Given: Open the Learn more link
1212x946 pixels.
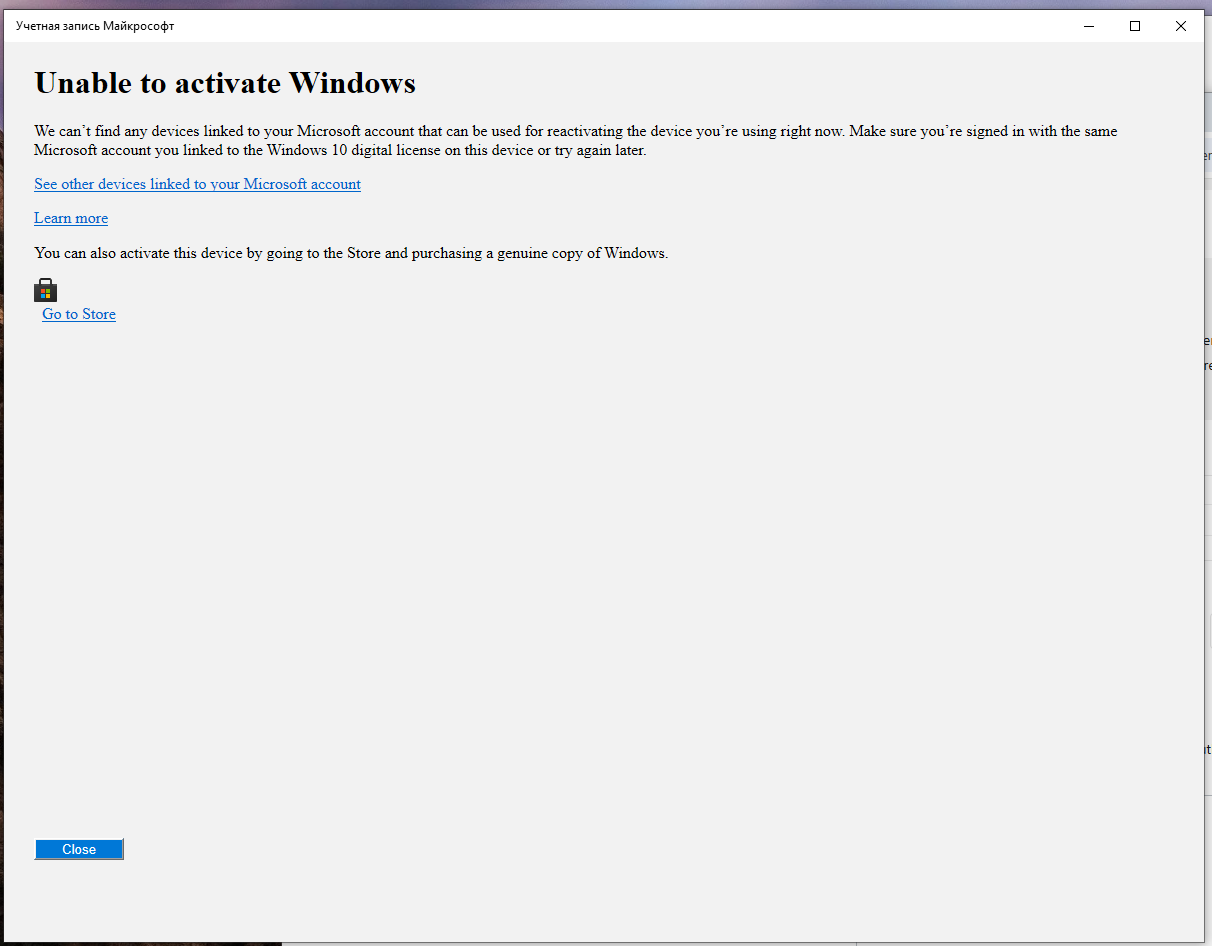Looking at the screenshot, I should click(x=70, y=218).
